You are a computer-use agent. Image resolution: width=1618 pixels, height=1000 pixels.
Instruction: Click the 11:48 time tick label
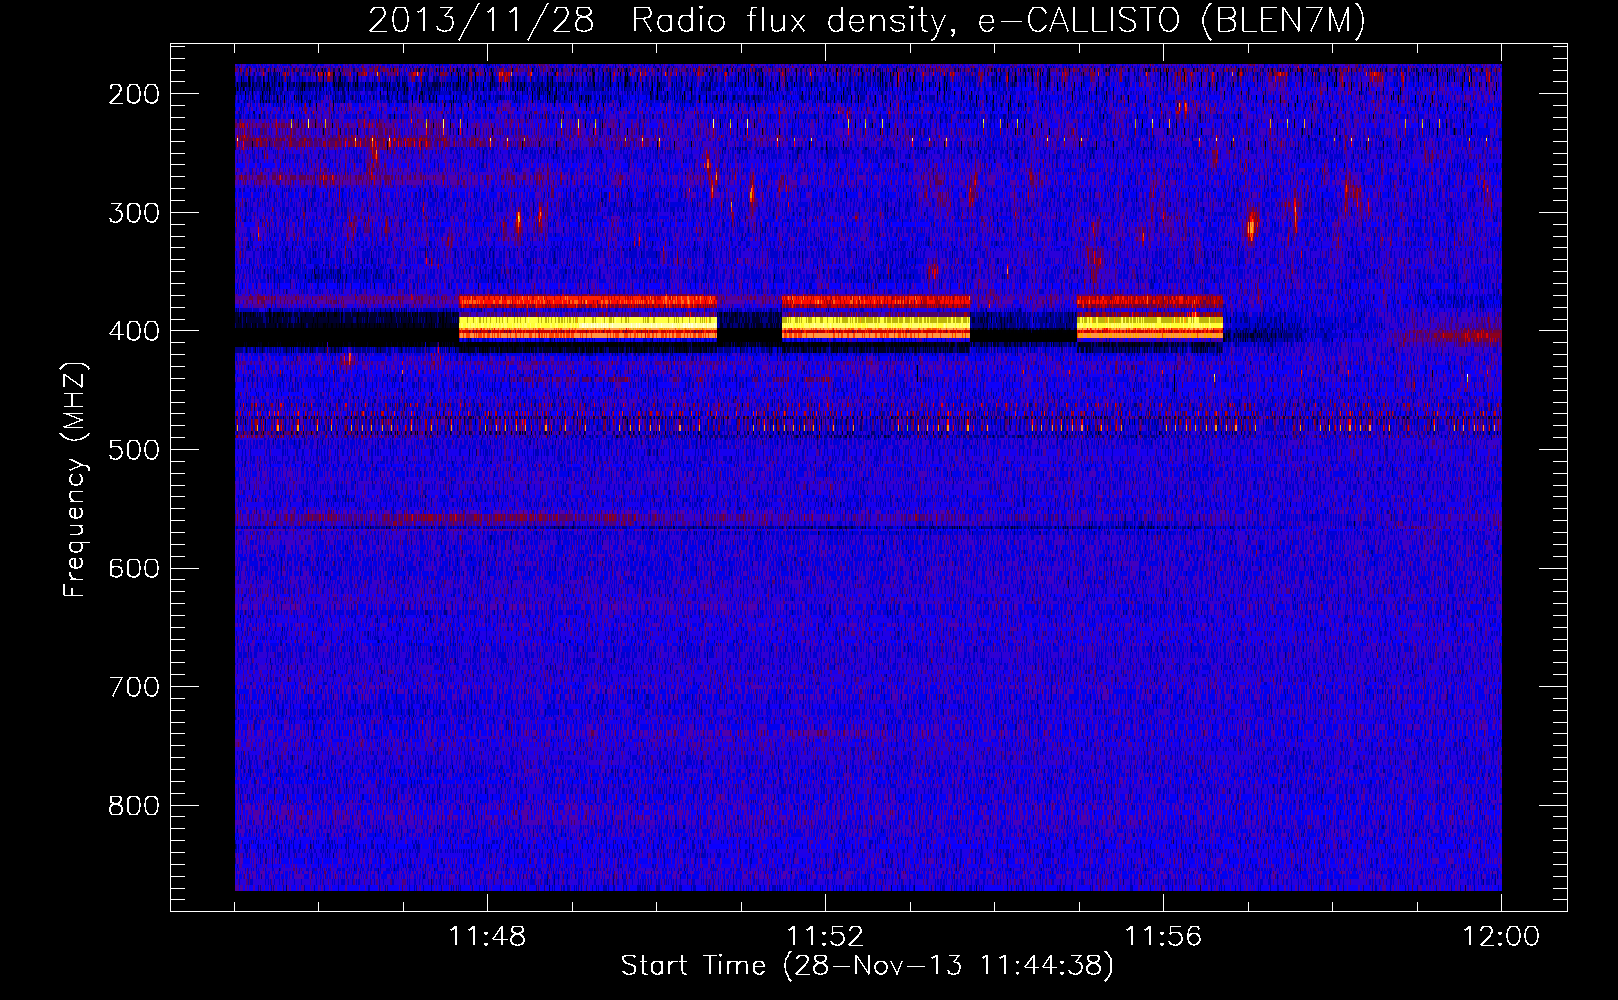point(488,937)
